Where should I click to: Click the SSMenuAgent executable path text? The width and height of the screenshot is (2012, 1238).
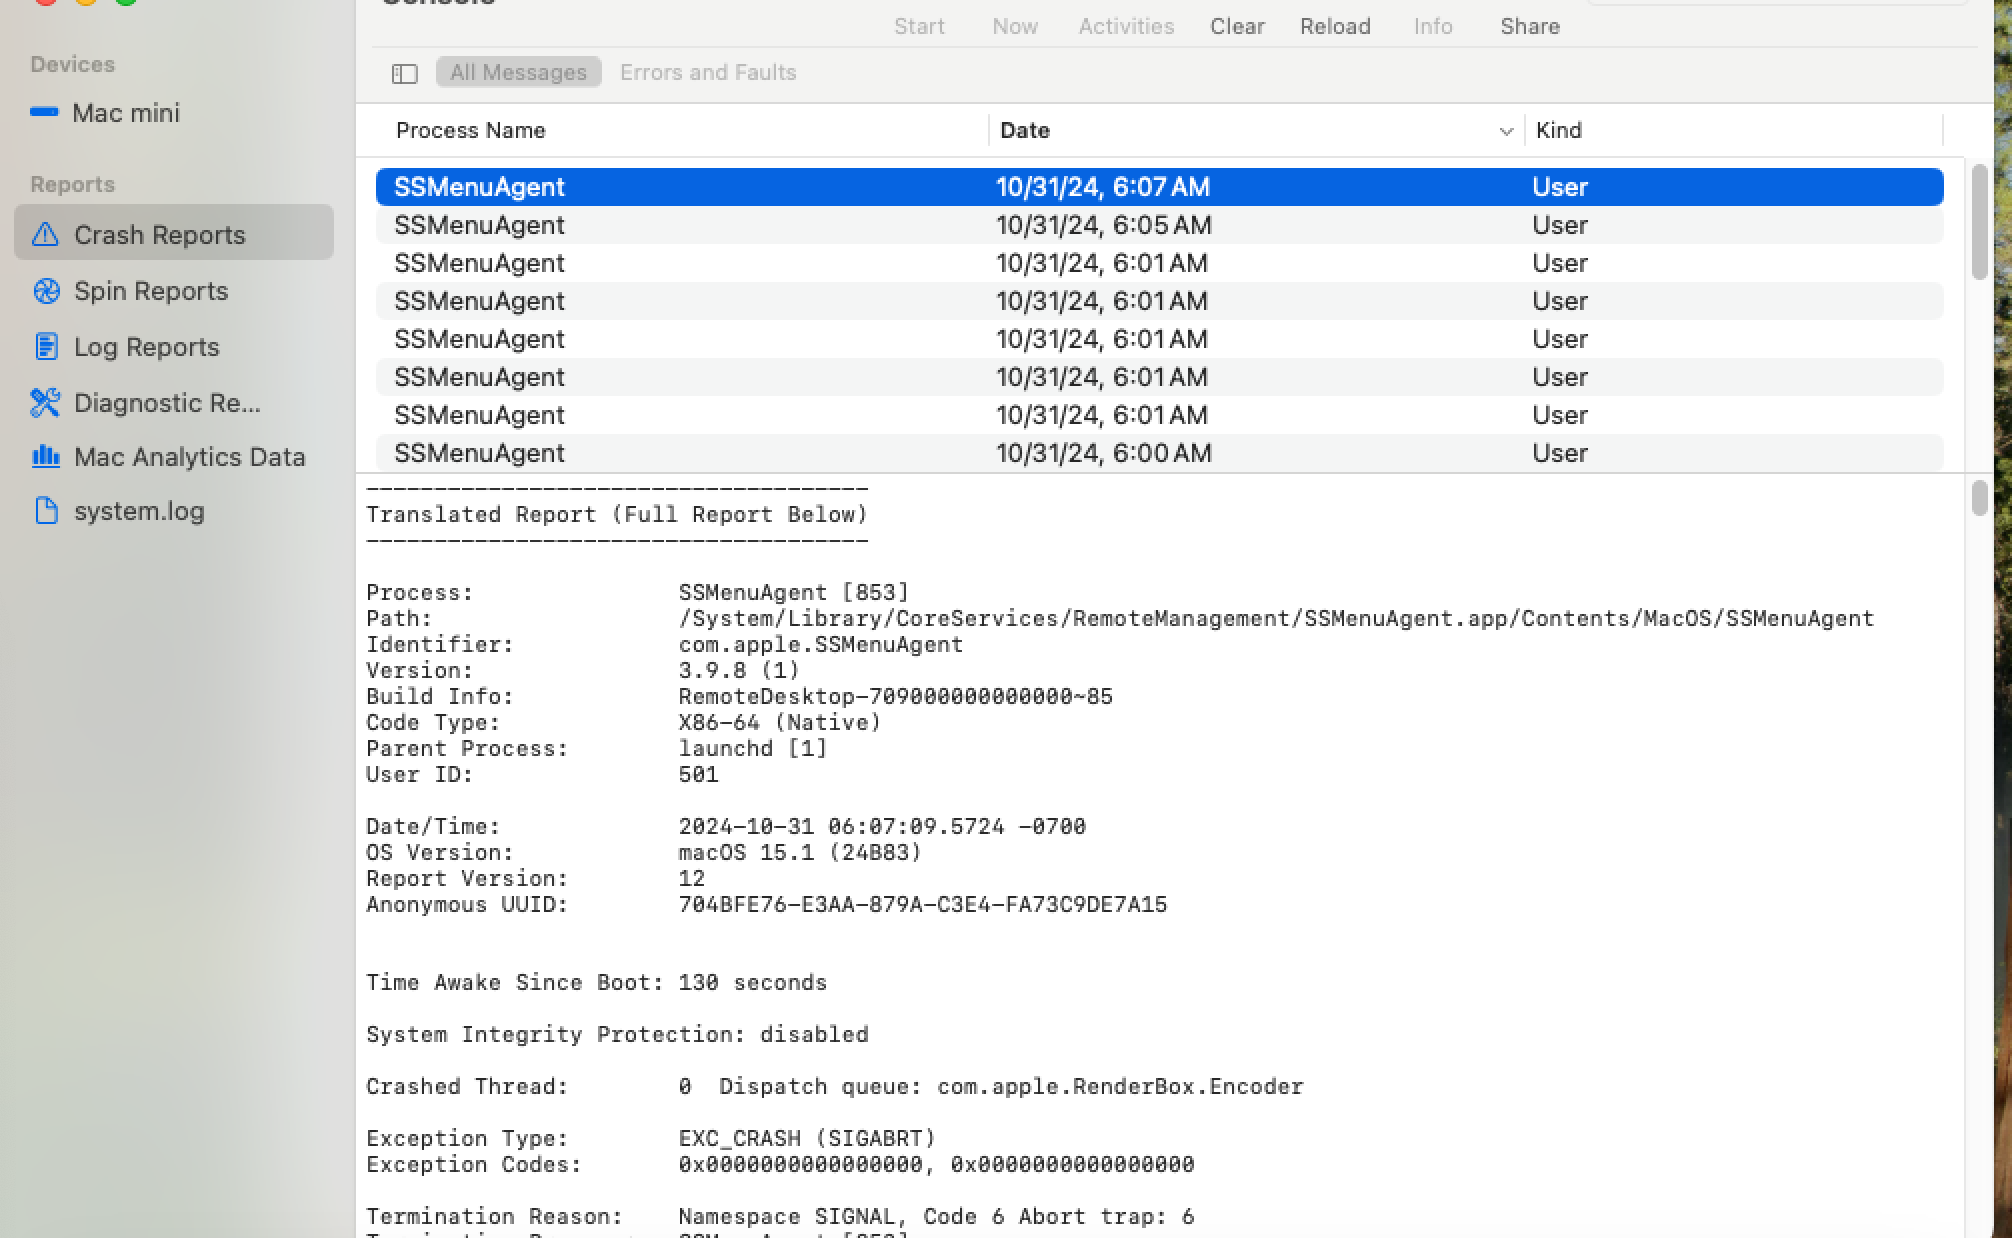(1276, 618)
